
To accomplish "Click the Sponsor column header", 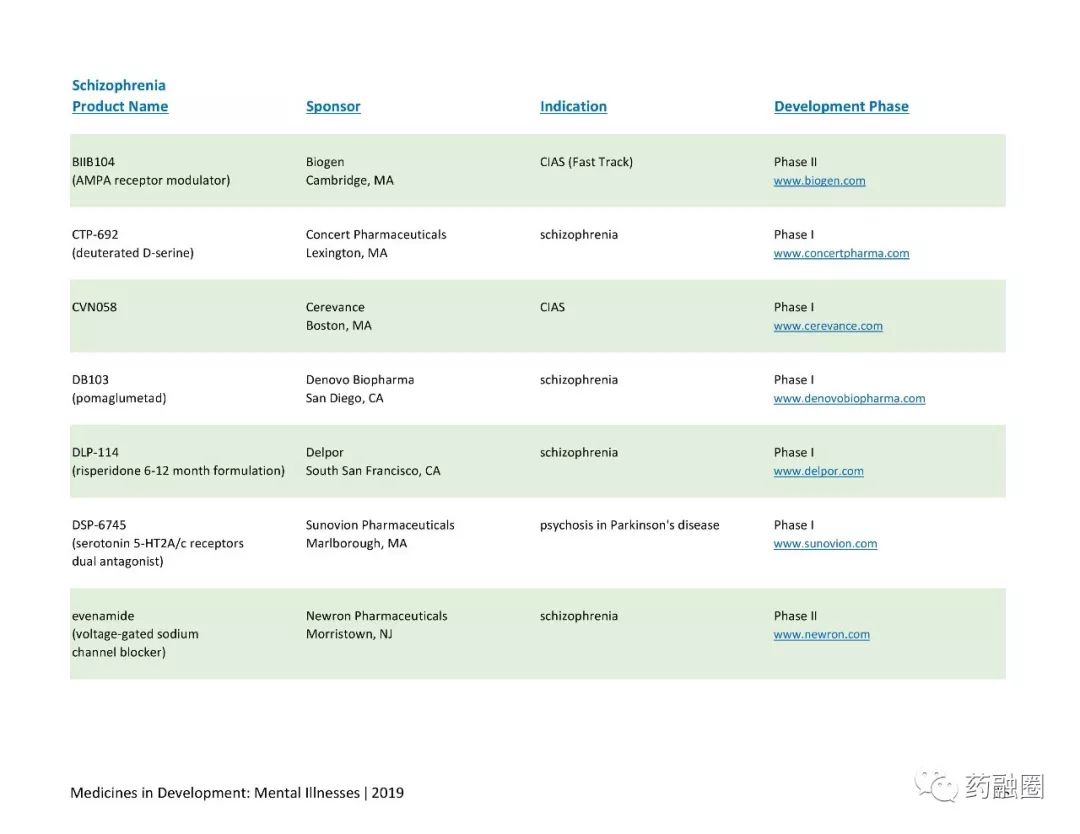I will [333, 107].
